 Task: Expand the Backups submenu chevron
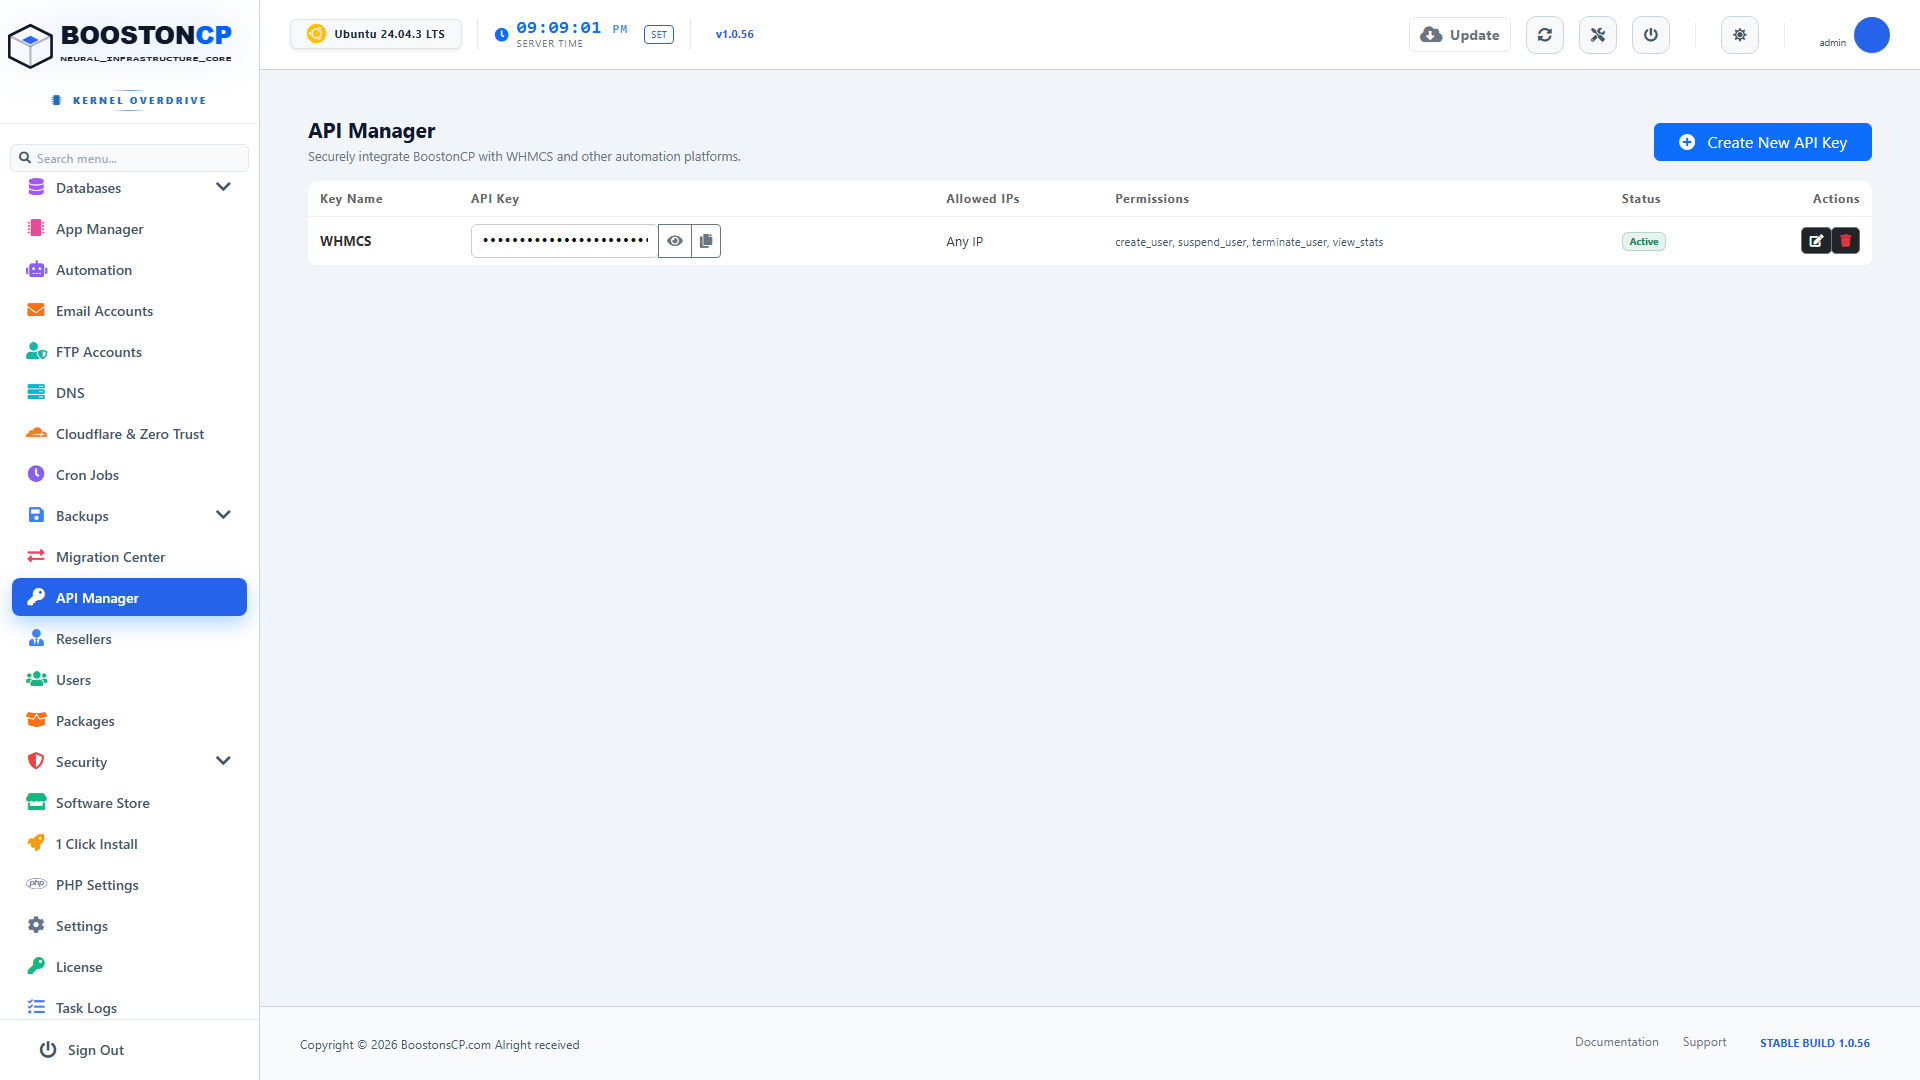223,515
